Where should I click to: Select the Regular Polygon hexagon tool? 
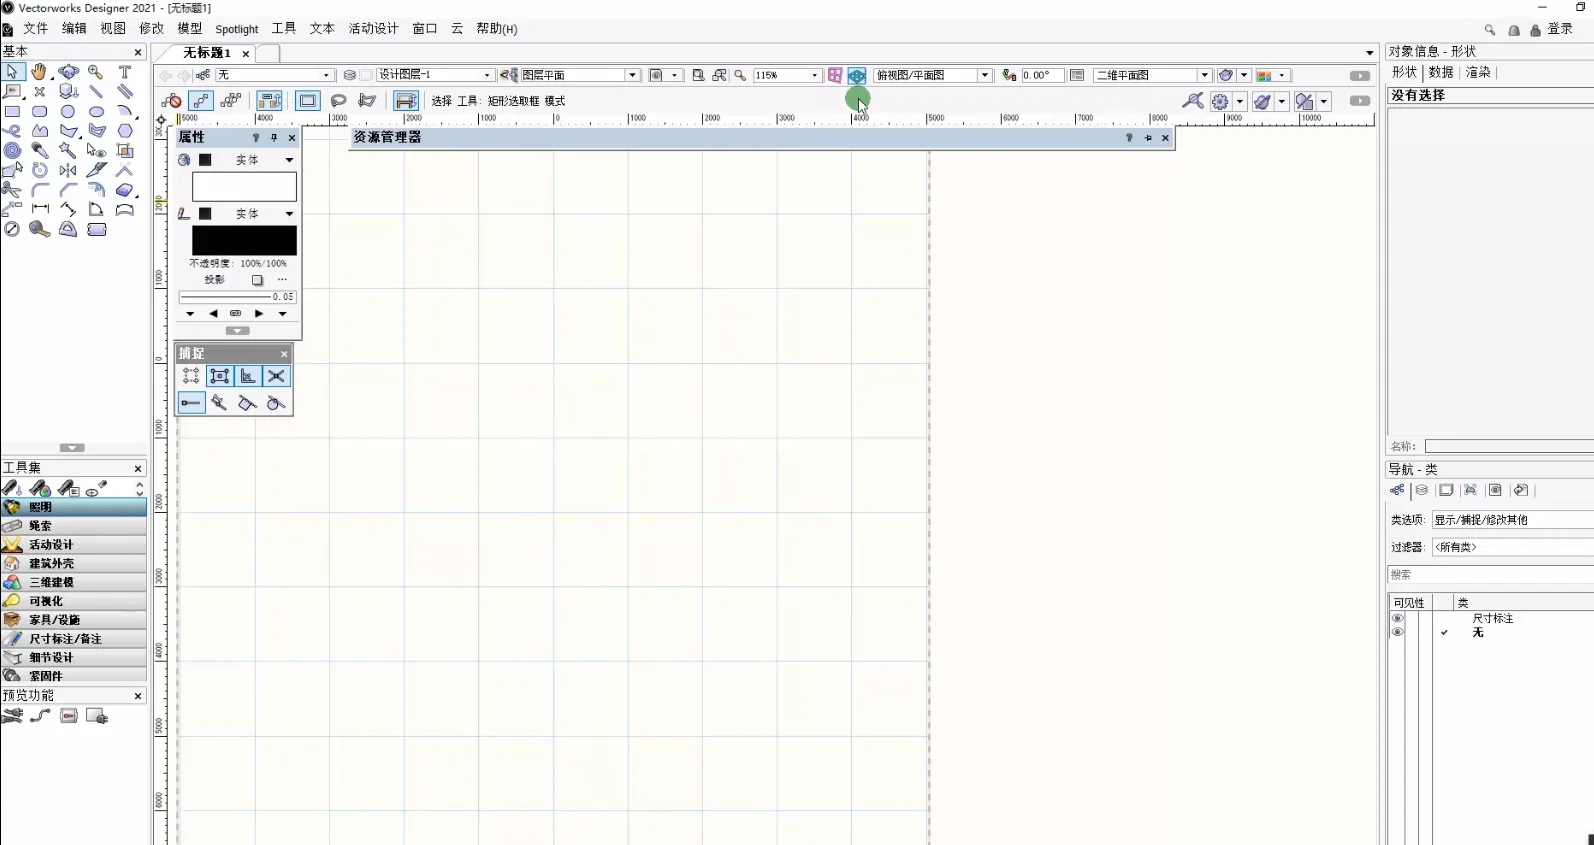coord(125,131)
